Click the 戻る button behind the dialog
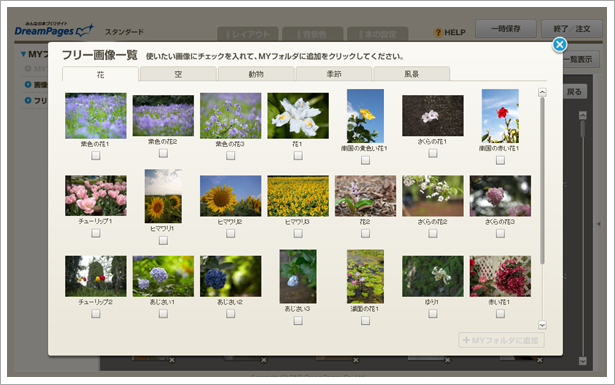Screen dimensions: 615x385 click(574, 92)
